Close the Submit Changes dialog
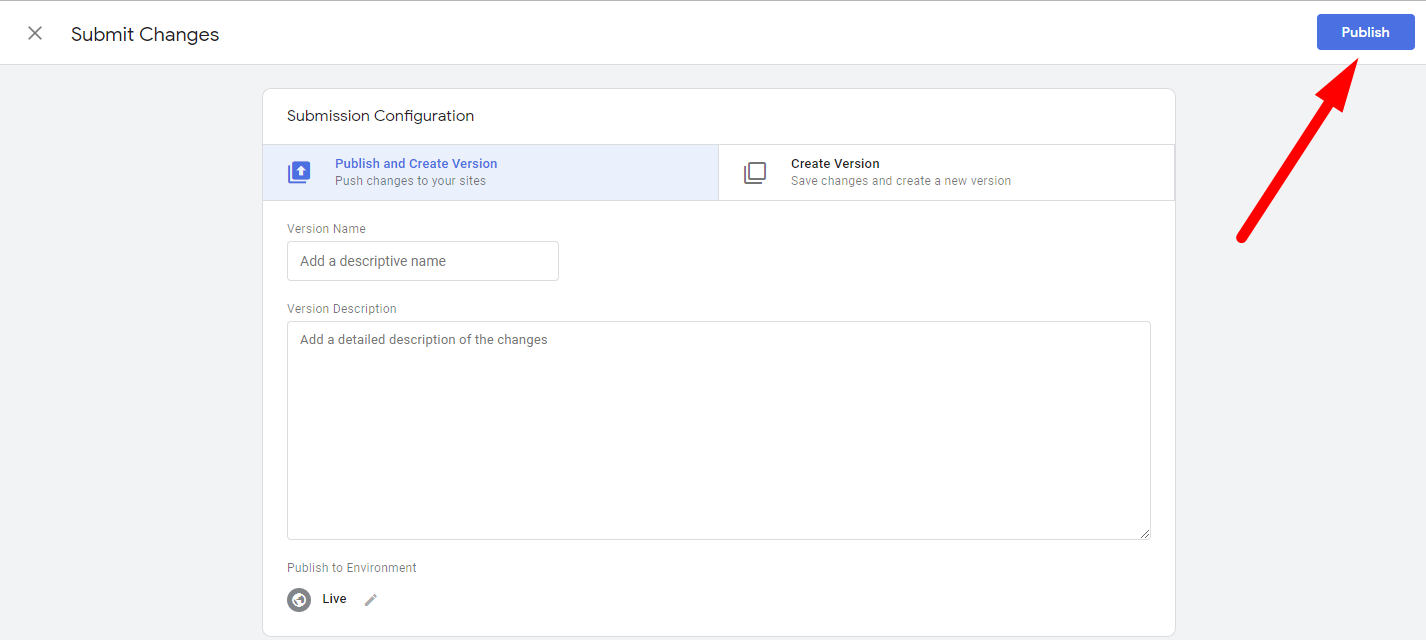Image resolution: width=1426 pixels, height=640 pixels. click(35, 33)
